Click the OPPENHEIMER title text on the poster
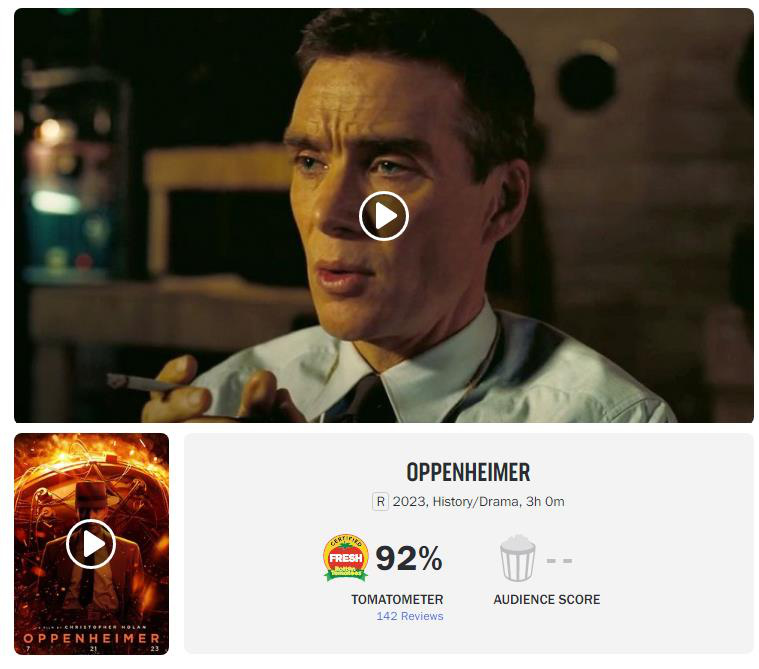This screenshot has width=759, height=669. click(x=91, y=638)
